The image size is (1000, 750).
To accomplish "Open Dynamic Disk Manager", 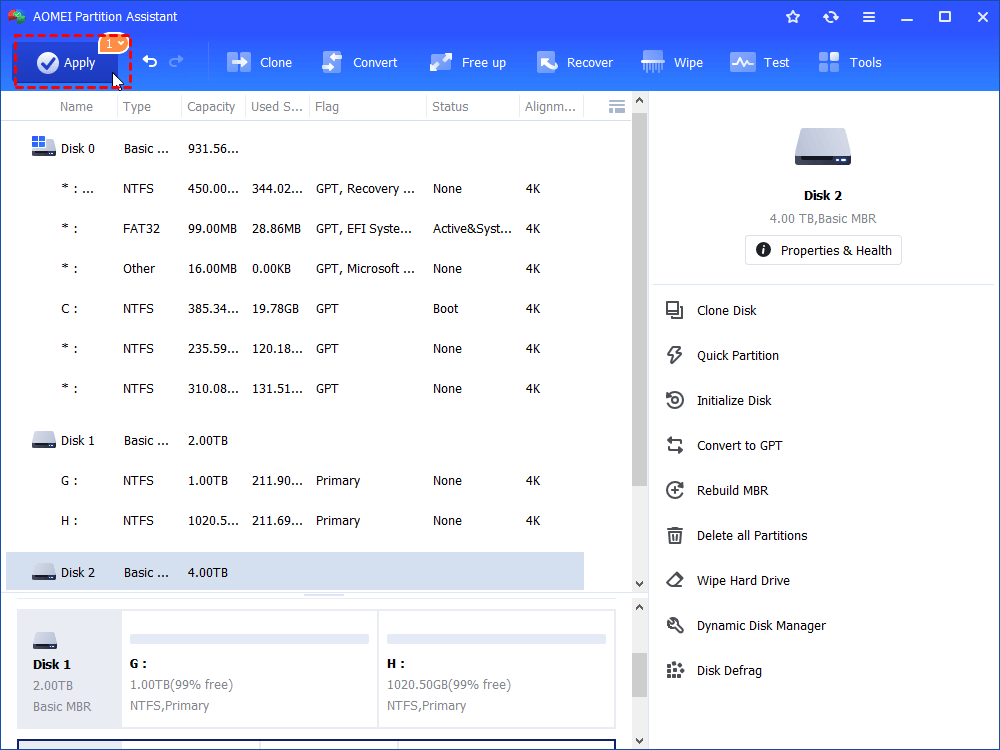I will click(x=746, y=626).
